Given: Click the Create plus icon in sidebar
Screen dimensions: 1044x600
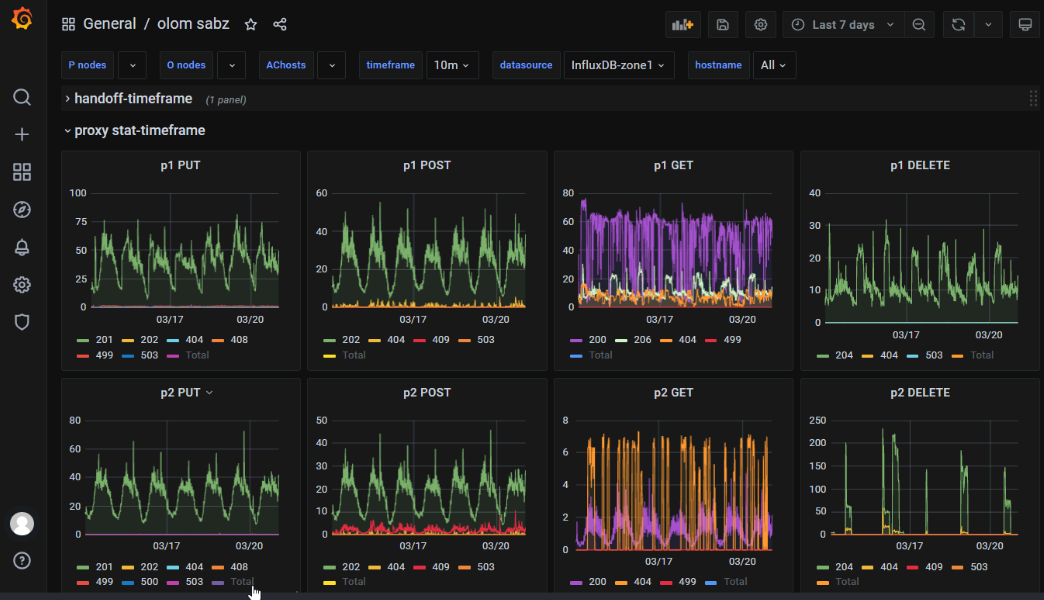Looking at the screenshot, I should 22,134.
